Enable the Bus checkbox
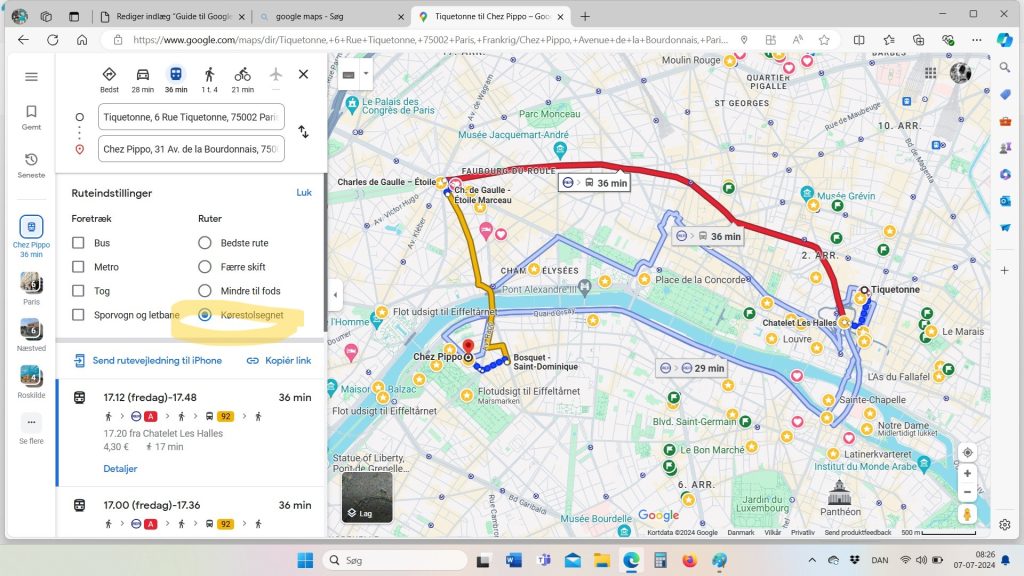 [78, 243]
